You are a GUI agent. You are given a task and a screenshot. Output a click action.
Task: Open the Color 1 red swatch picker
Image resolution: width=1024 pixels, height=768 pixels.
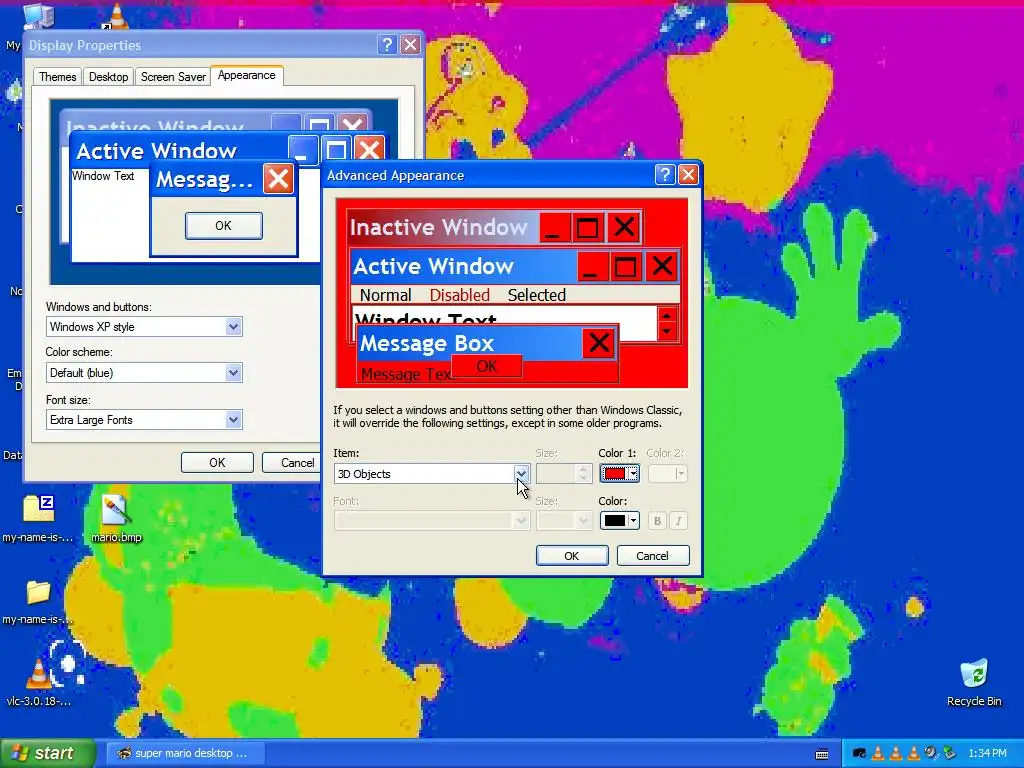[x=619, y=473]
